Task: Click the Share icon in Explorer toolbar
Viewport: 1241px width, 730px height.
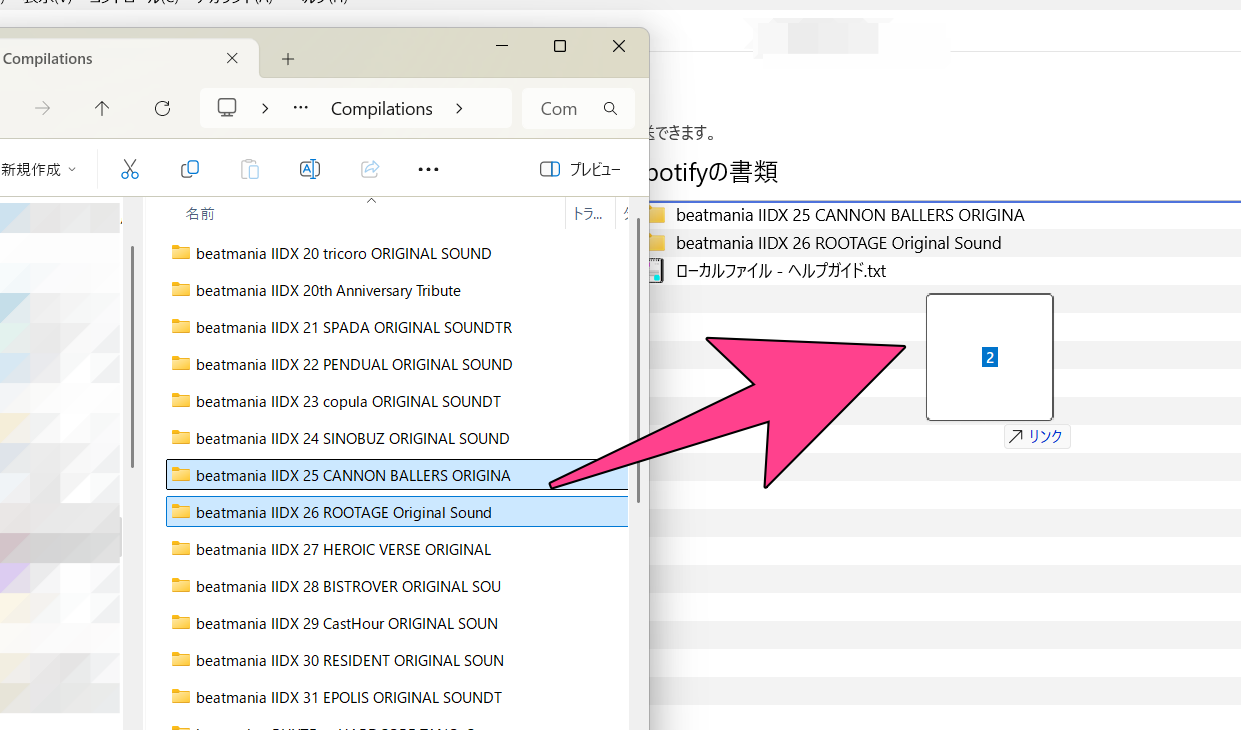Action: [x=370, y=169]
